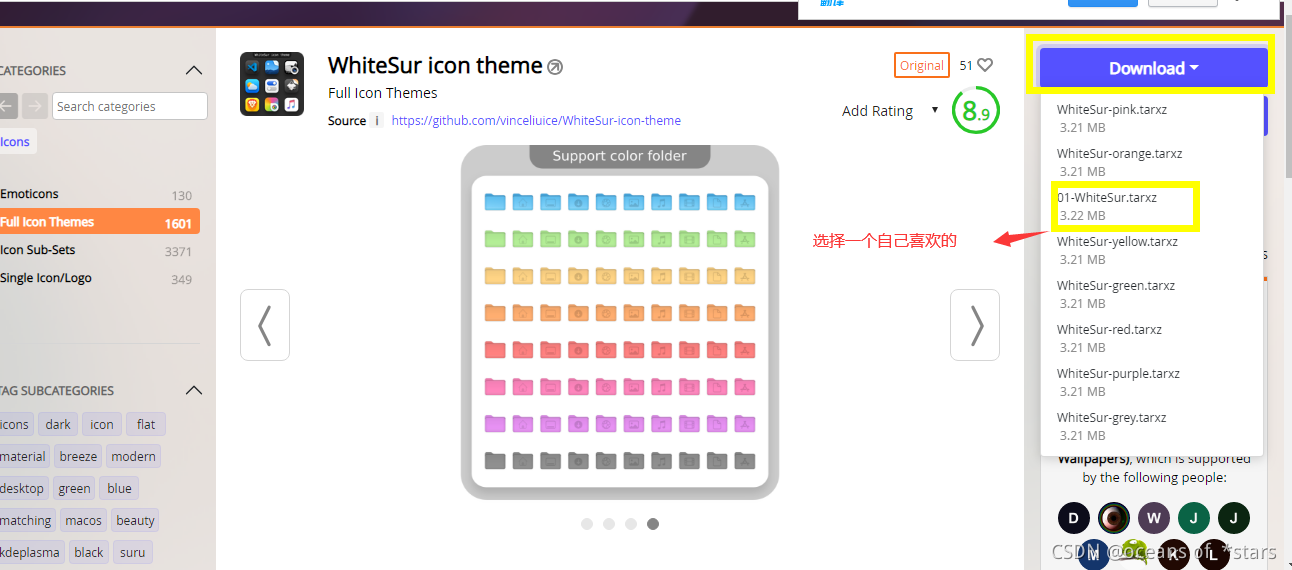Click the Source info icon
The width and height of the screenshot is (1292, 570).
[x=377, y=120]
